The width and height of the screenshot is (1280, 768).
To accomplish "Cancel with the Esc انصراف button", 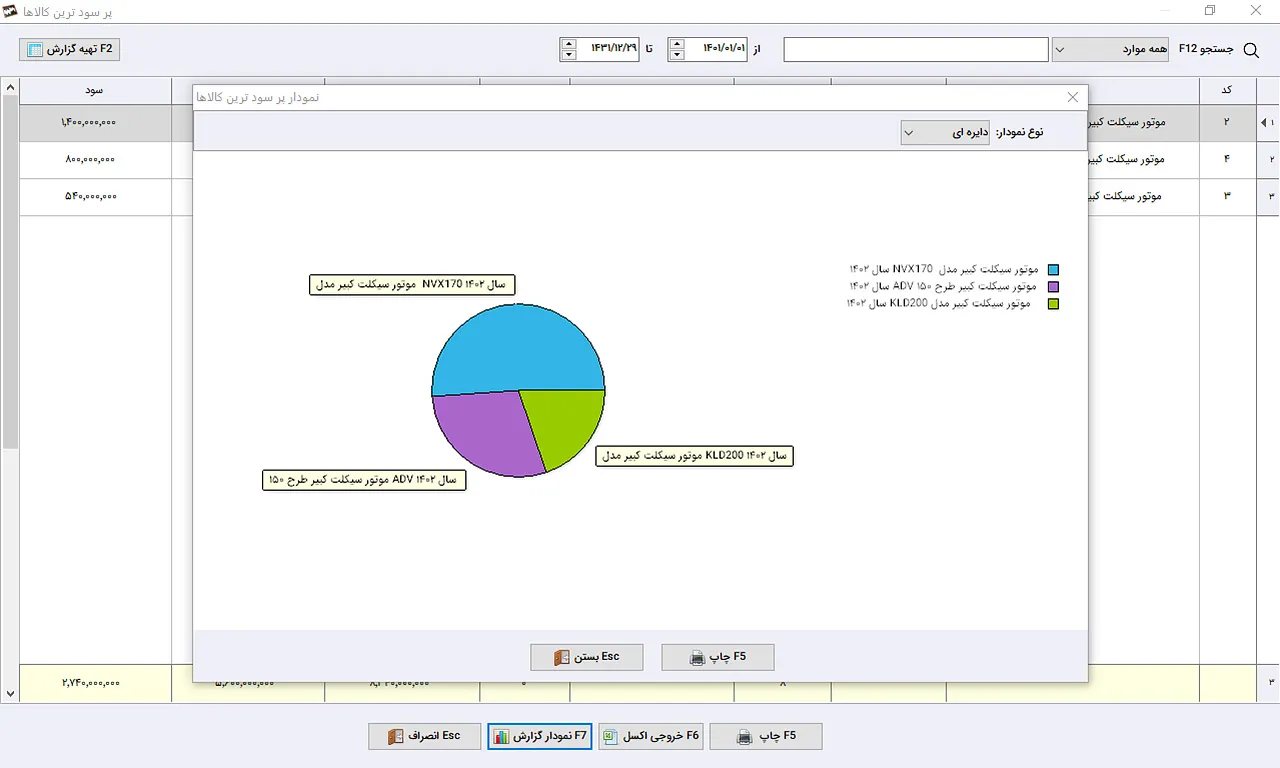I will 425,736.
